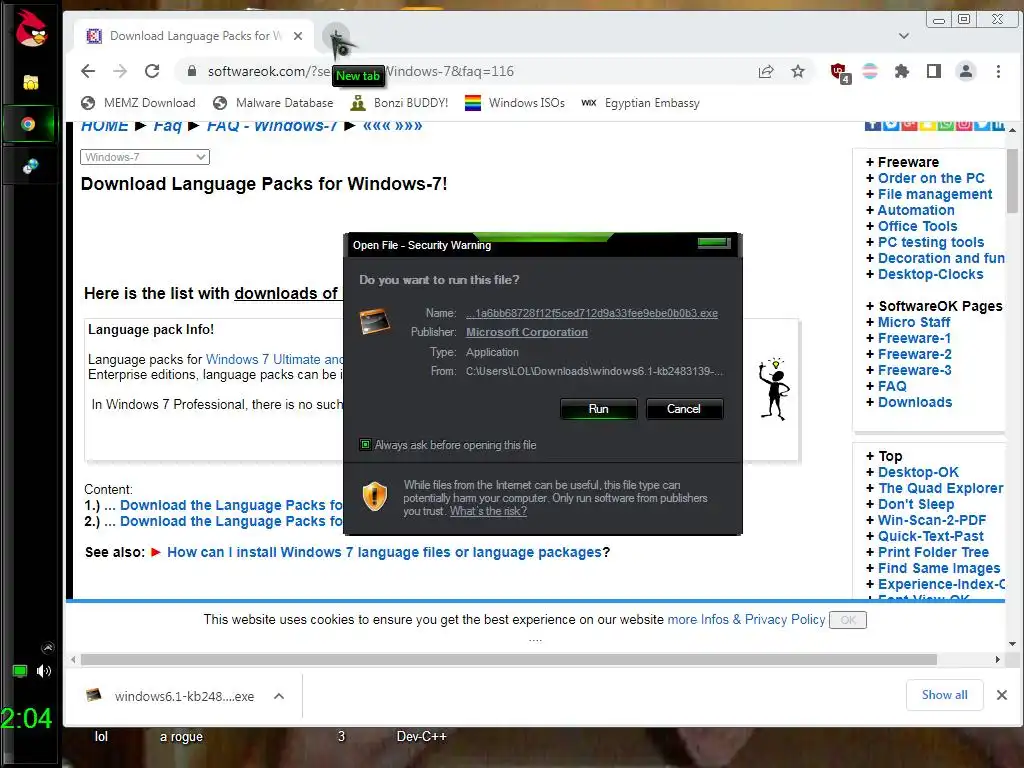
Task: Click the Angry Birds start icon
Action: [x=31, y=29]
